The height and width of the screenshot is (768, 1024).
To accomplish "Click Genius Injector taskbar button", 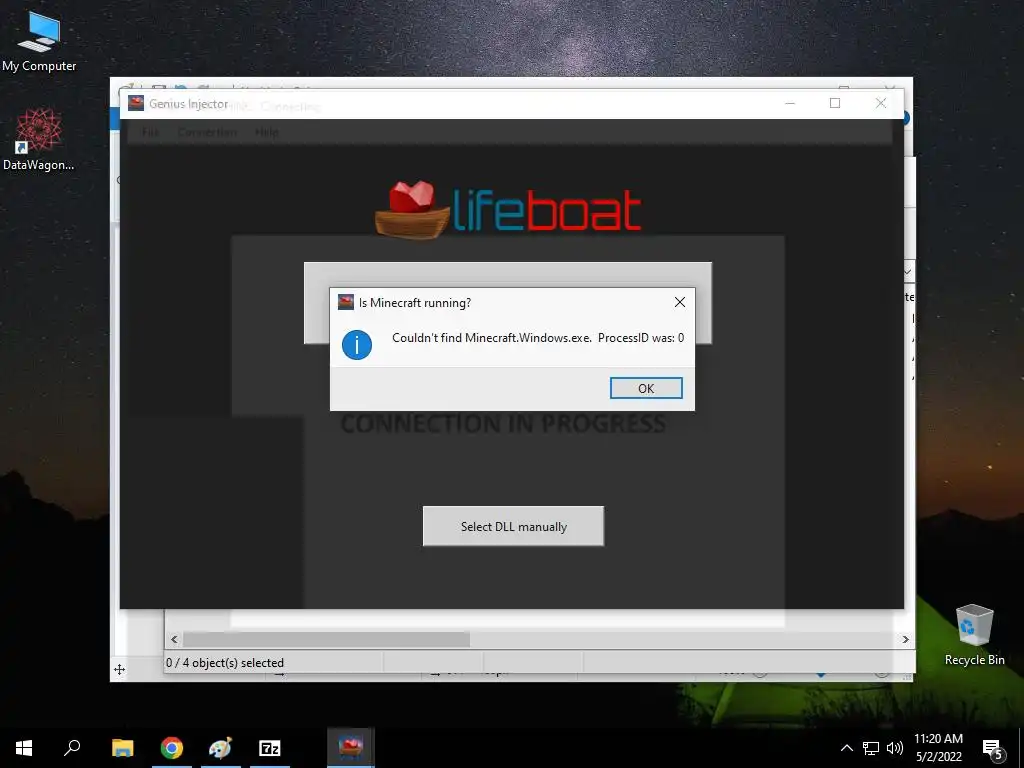I will pos(351,748).
